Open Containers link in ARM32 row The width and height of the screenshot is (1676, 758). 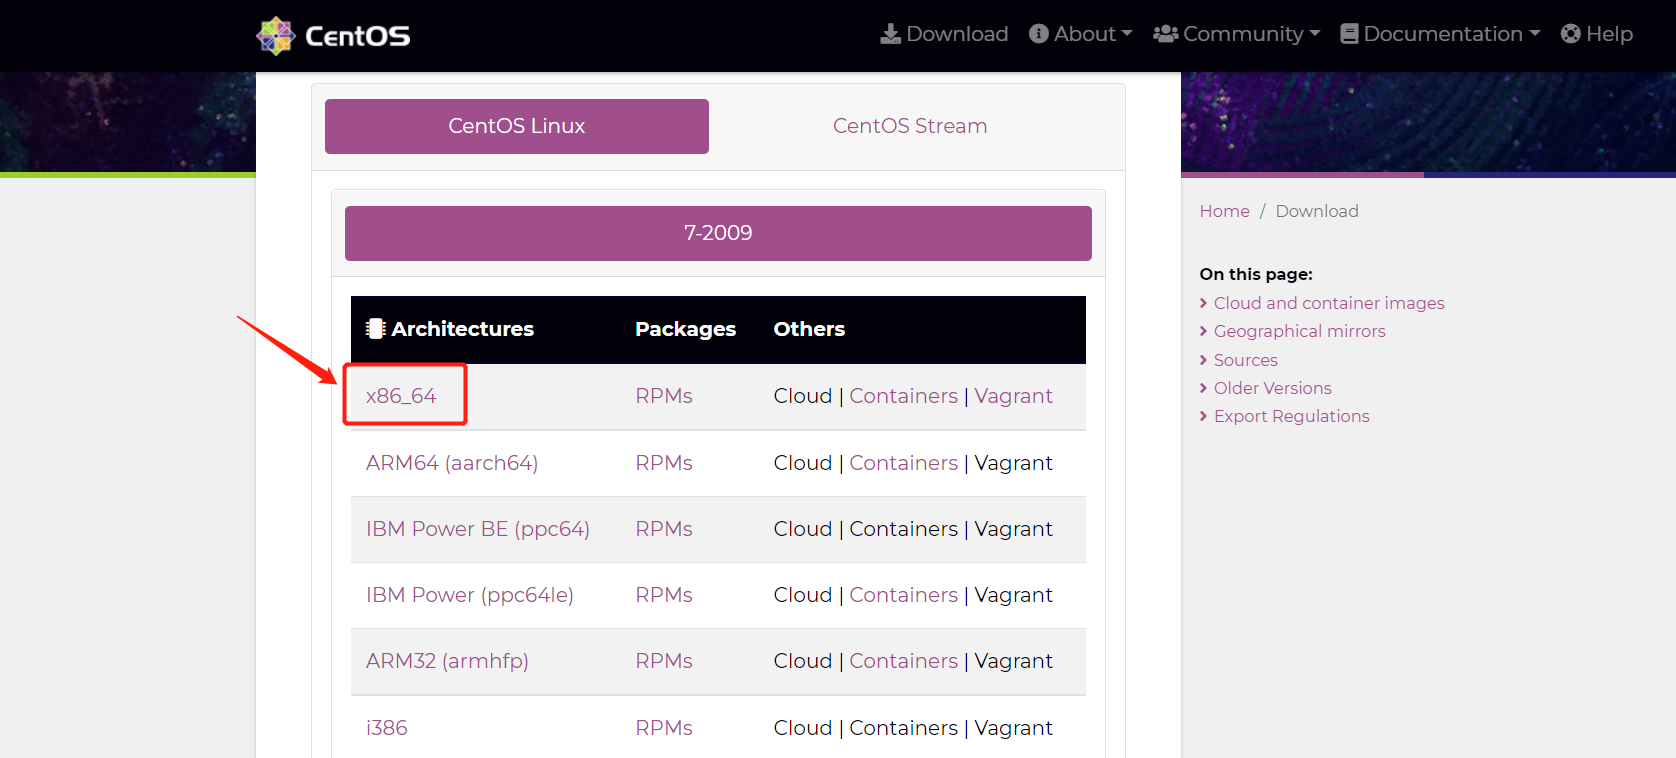pos(904,661)
